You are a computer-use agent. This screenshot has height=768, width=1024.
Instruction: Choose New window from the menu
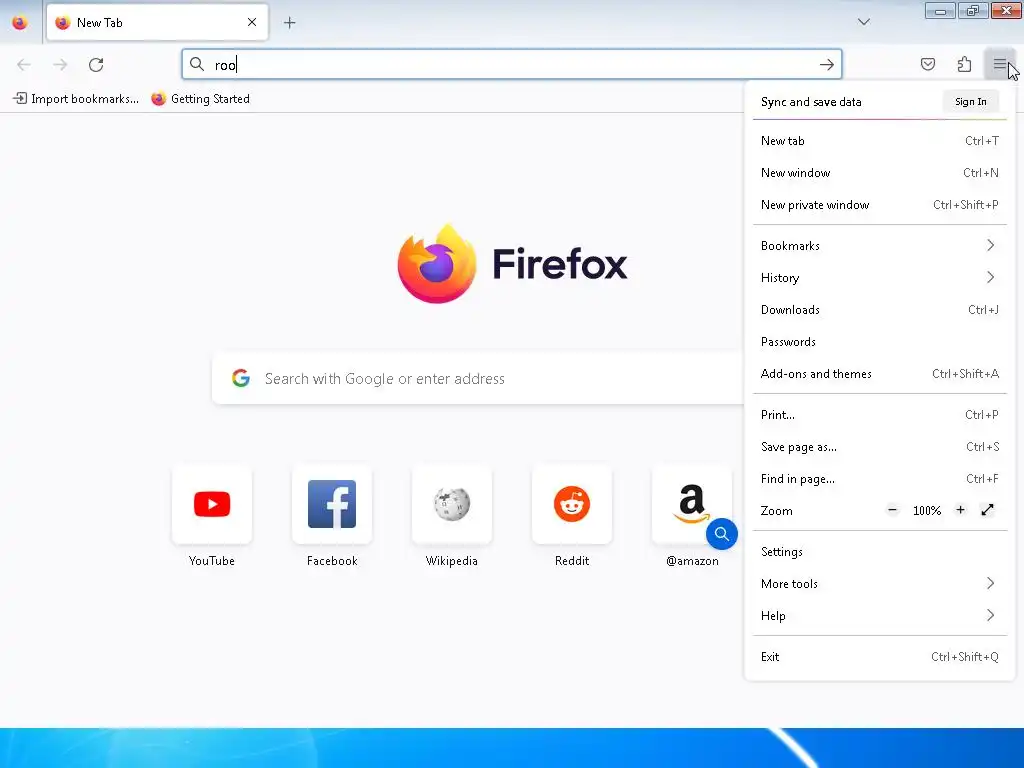880,173
